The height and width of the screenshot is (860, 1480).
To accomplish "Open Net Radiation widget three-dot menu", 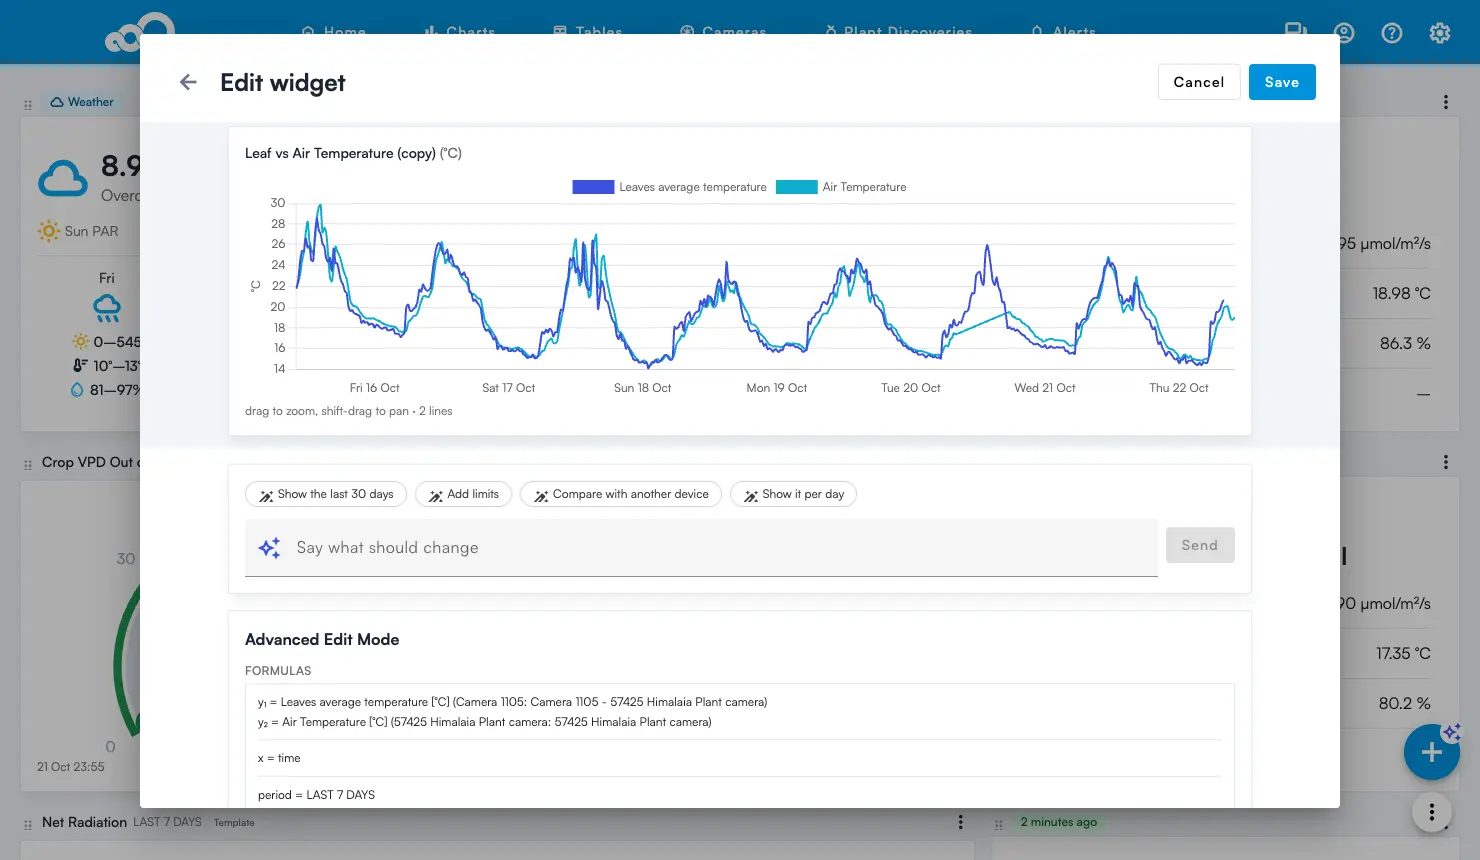I will click(x=961, y=822).
